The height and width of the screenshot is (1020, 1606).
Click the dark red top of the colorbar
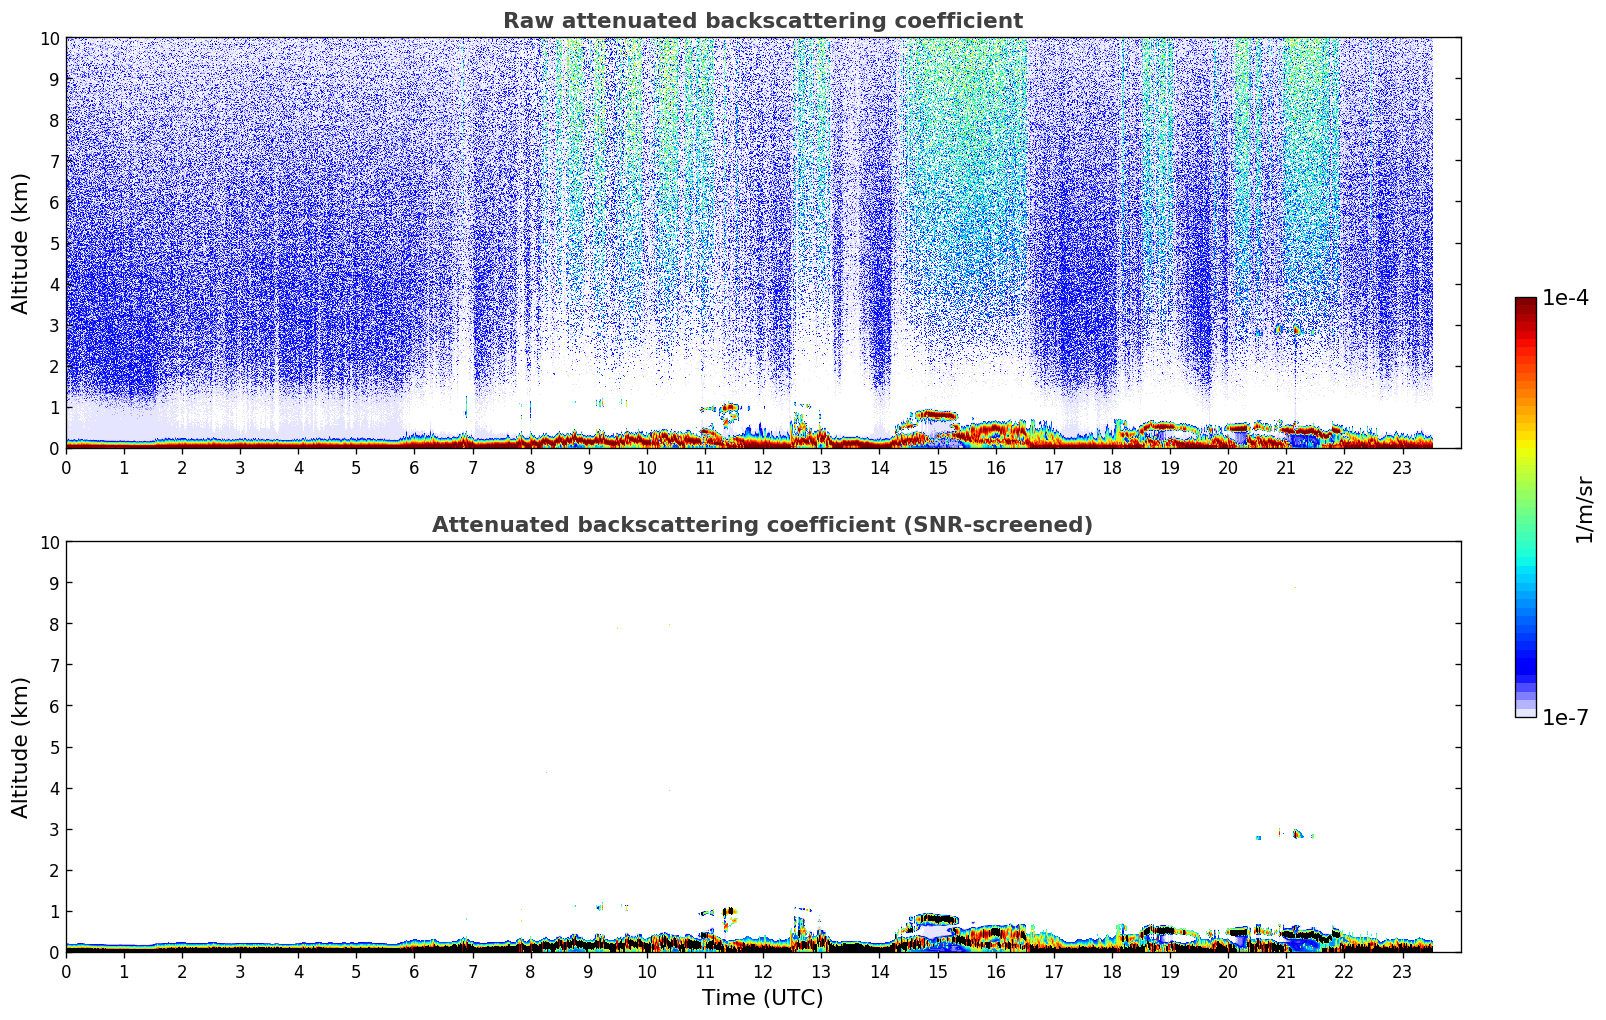(x=1525, y=305)
